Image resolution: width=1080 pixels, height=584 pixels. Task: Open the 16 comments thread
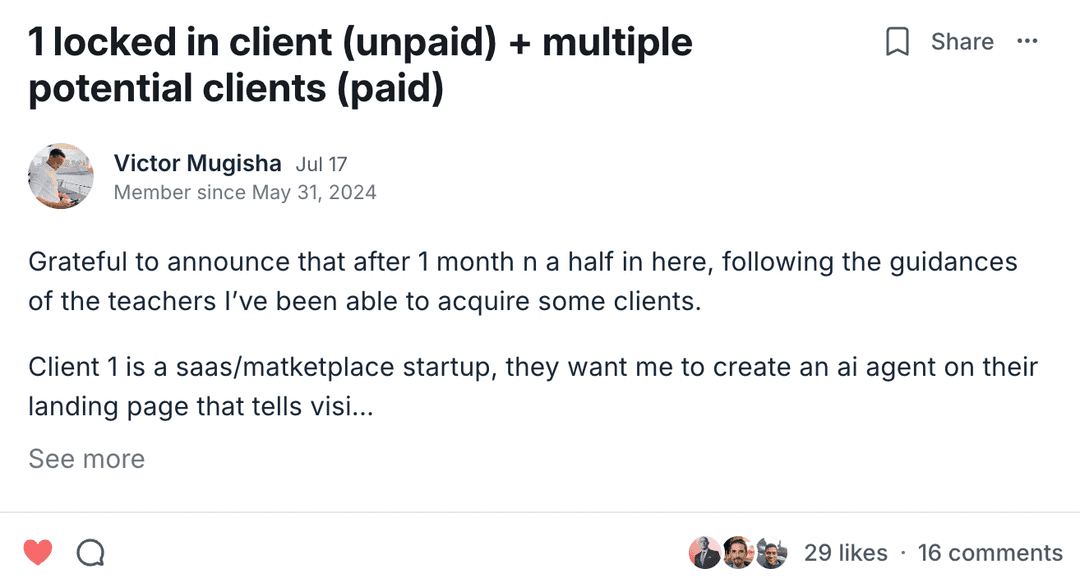pyautogui.click(x=990, y=553)
